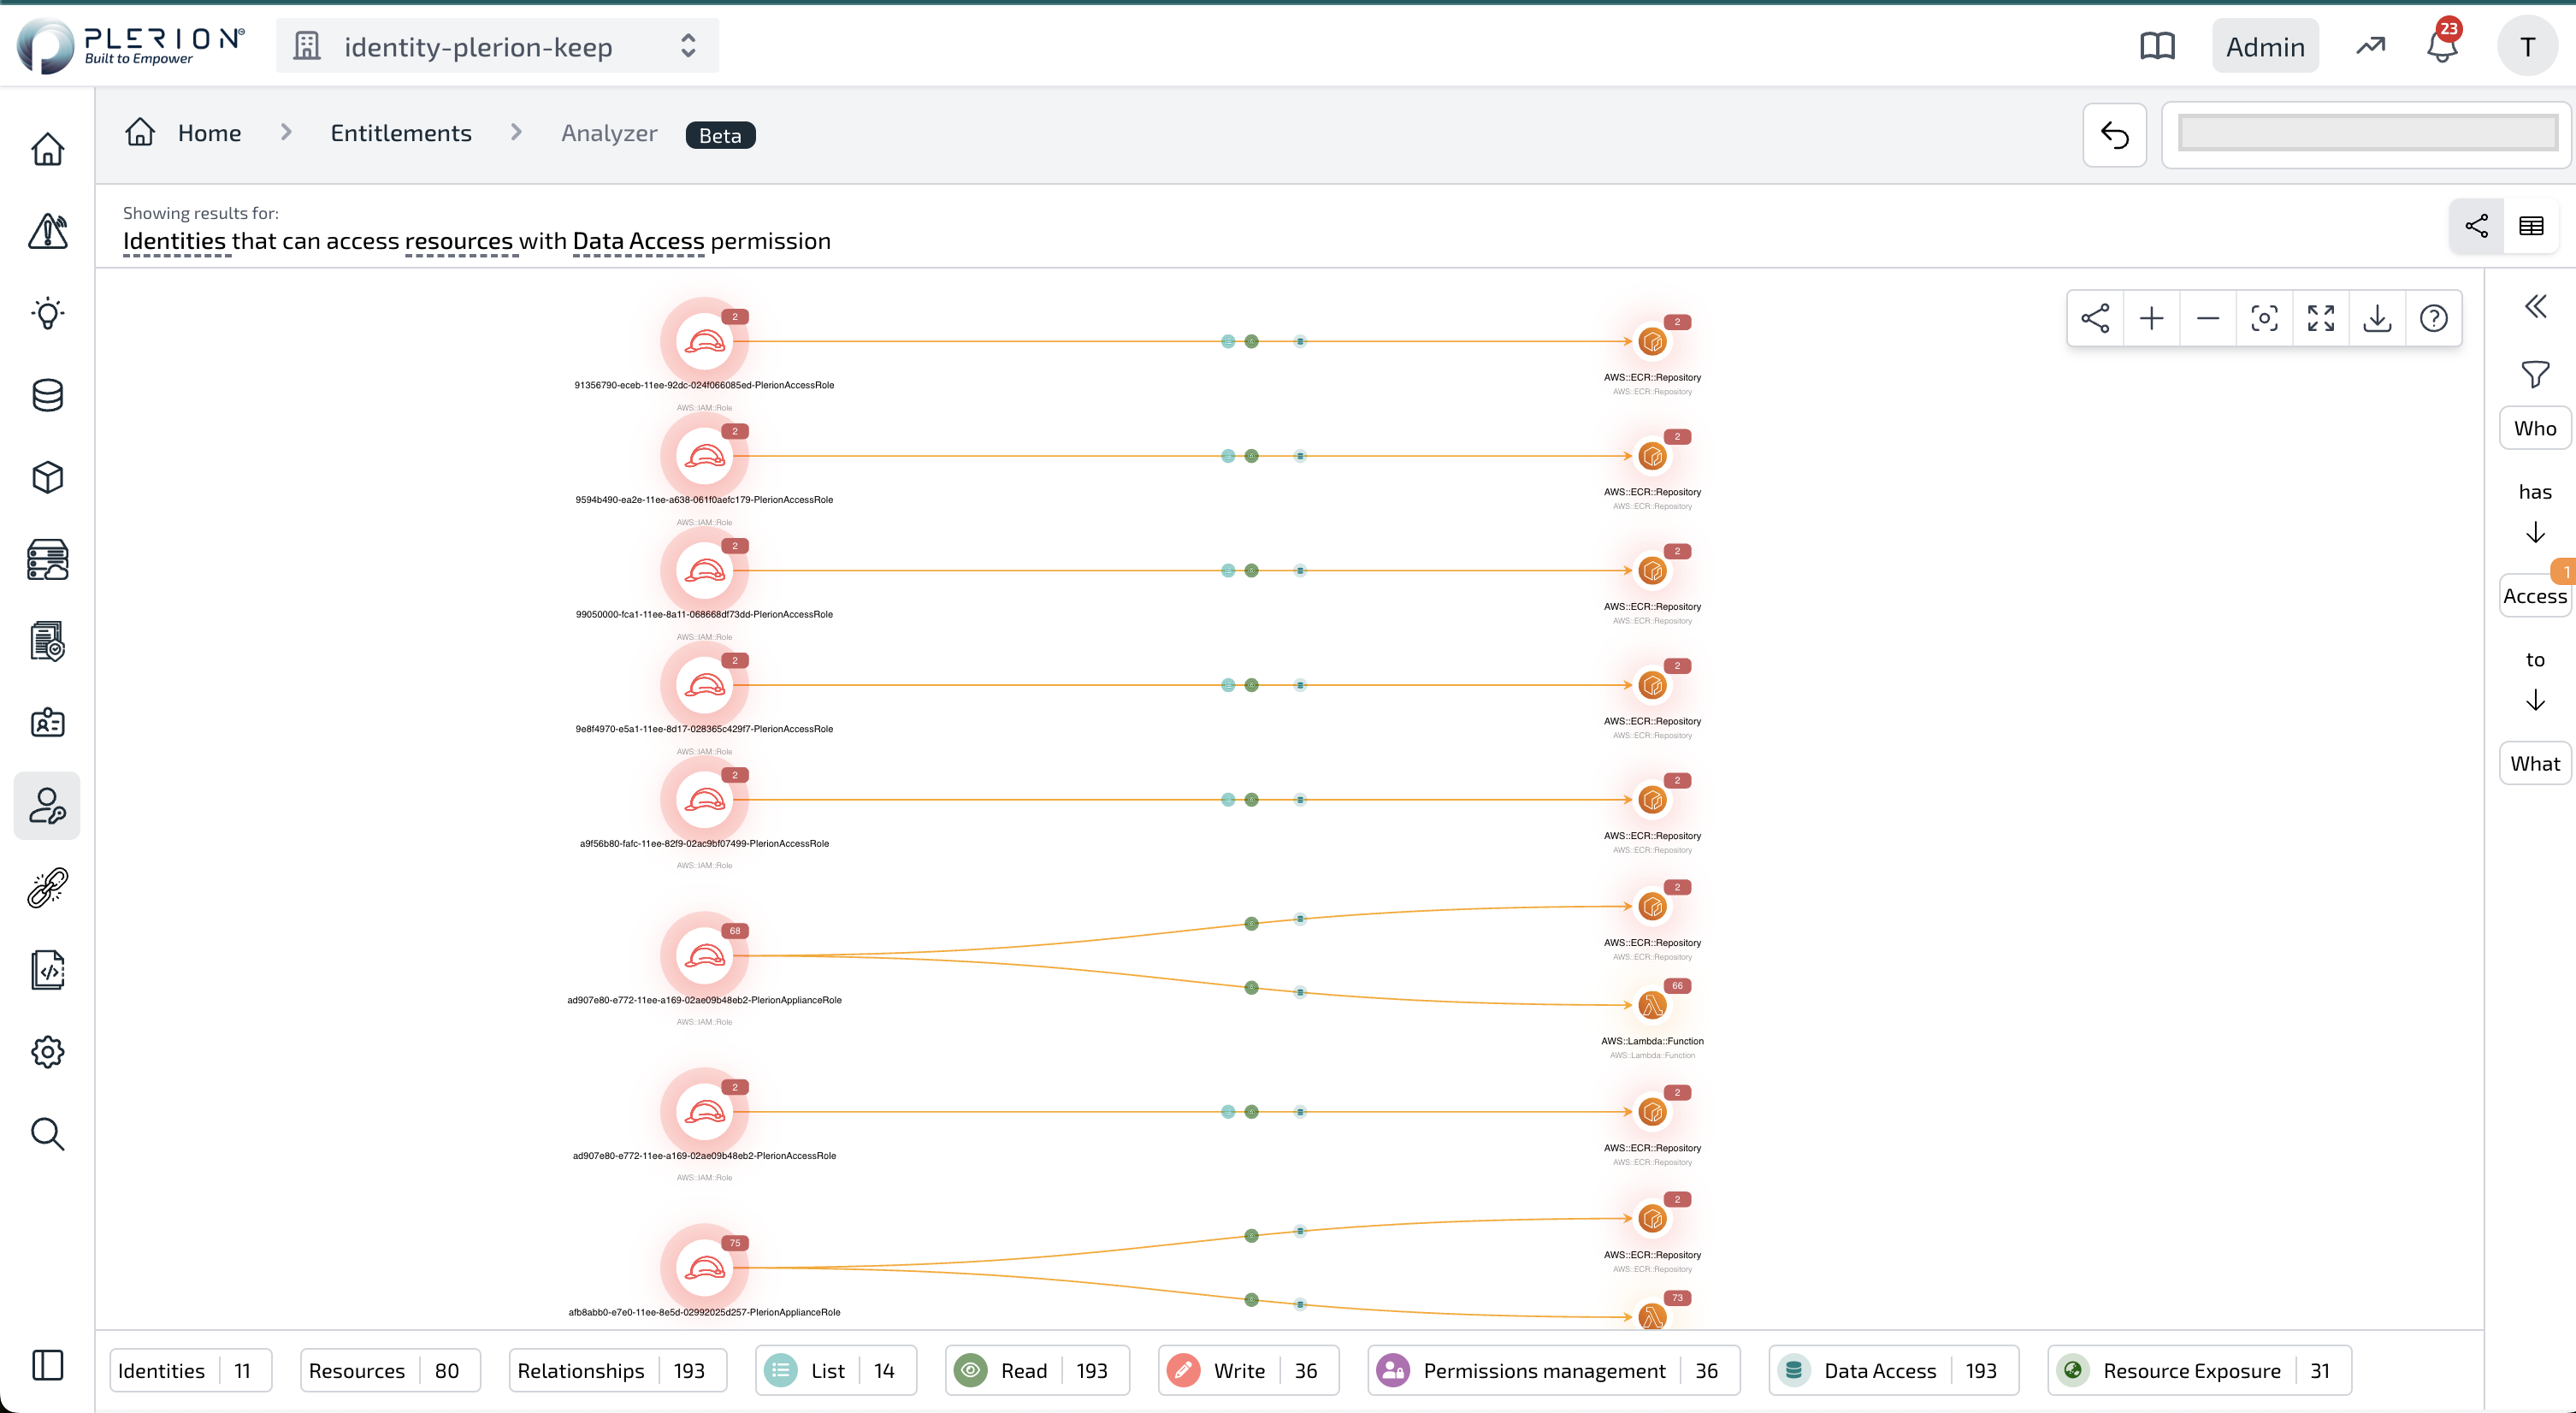Viewport: 2576px width, 1413px height.
Task: Toggle the List 14 permission filter
Action: coord(836,1370)
